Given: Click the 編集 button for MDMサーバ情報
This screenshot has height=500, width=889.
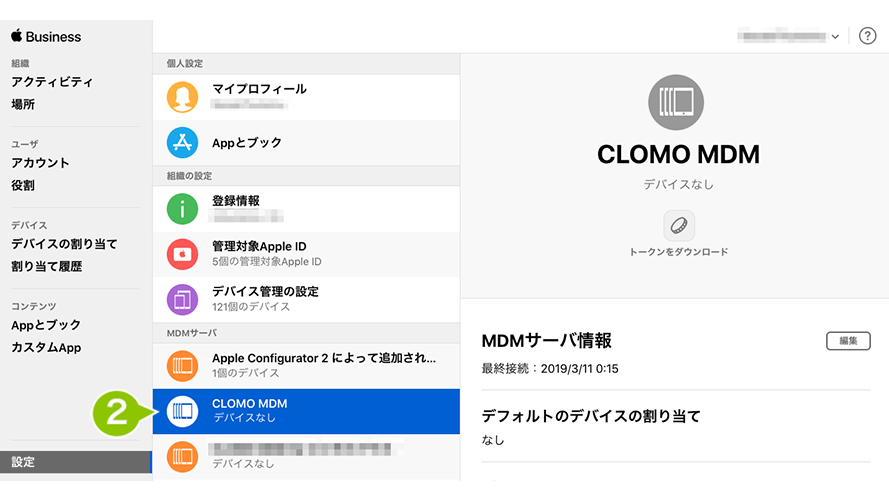Looking at the screenshot, I should click(x=848, y=341).
